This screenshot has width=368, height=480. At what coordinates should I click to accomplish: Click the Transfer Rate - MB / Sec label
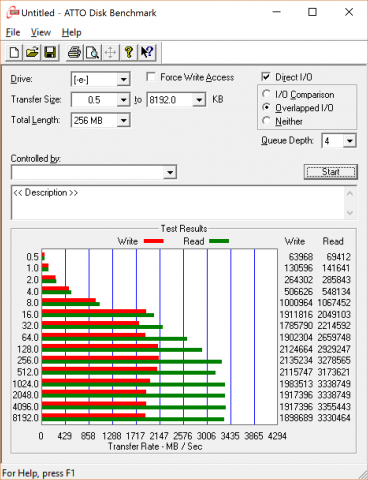coord(155,446)
